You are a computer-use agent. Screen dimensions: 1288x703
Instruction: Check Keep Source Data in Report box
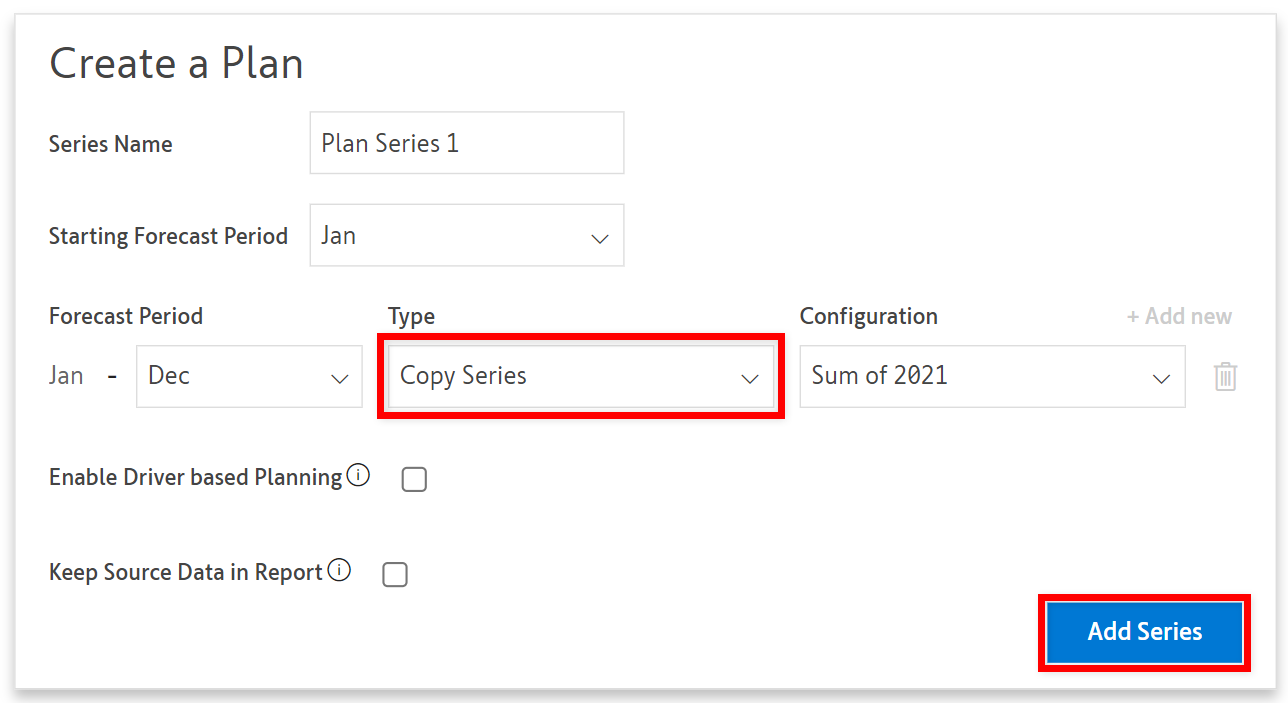pos(395,575)
